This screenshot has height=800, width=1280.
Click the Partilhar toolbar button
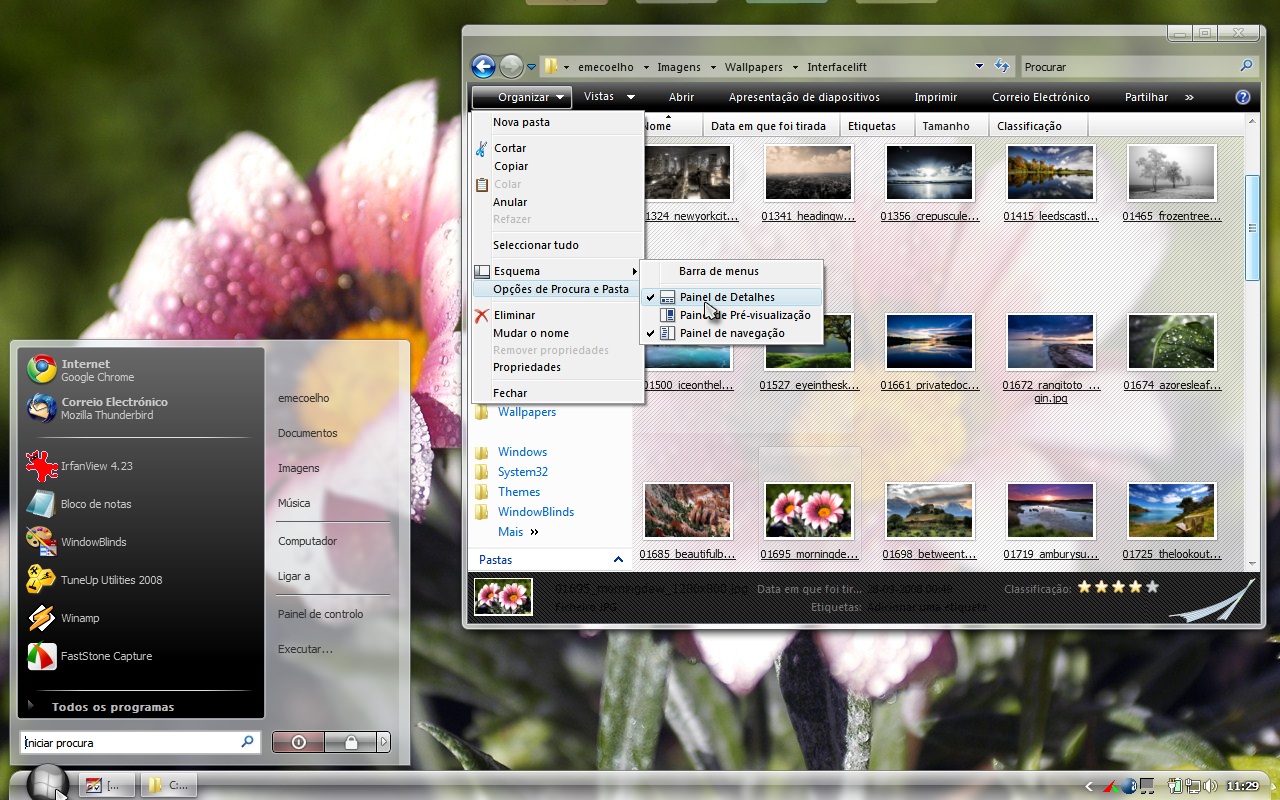click(x=1146, y=97)
